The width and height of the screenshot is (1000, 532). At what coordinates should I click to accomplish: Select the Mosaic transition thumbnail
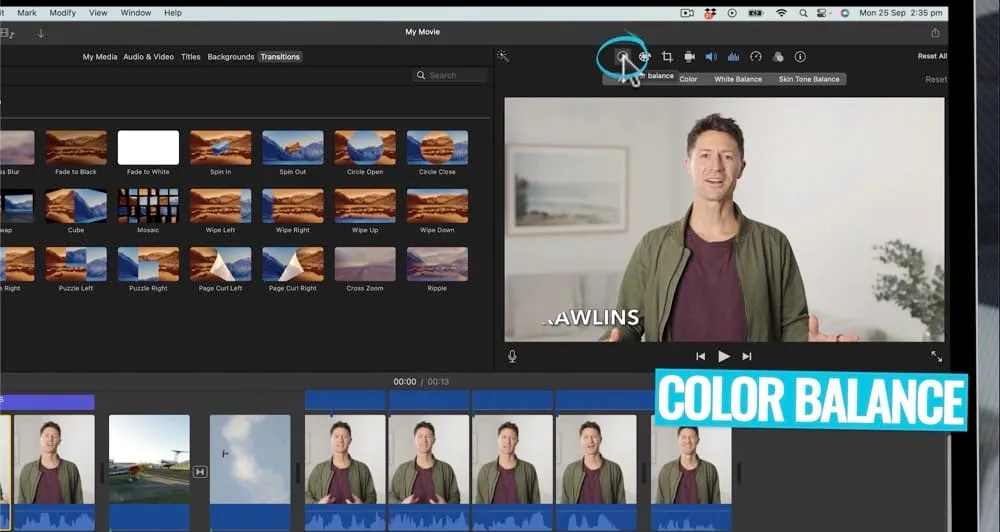[148, 206]
